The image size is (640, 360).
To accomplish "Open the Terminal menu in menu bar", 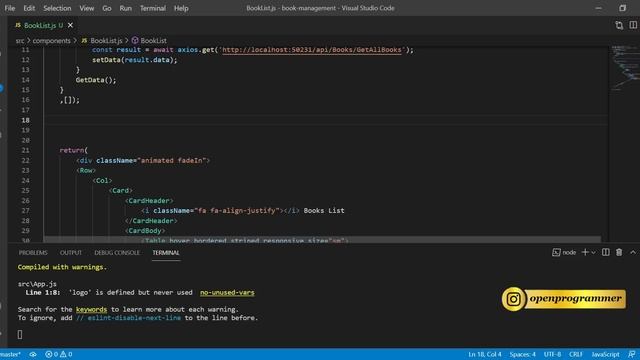I will click(x=153, y=8).
